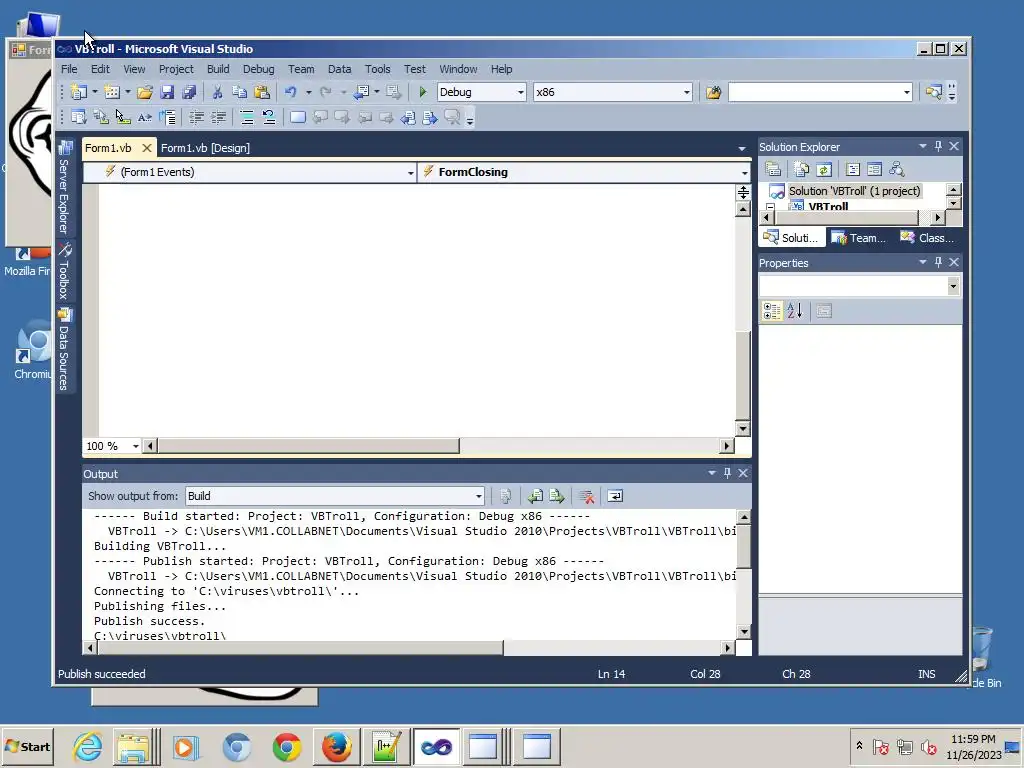Toggle auto-hide pin on Solution Explorer
The width and height of the screenshot is (1024, 768).
point(938,146)
